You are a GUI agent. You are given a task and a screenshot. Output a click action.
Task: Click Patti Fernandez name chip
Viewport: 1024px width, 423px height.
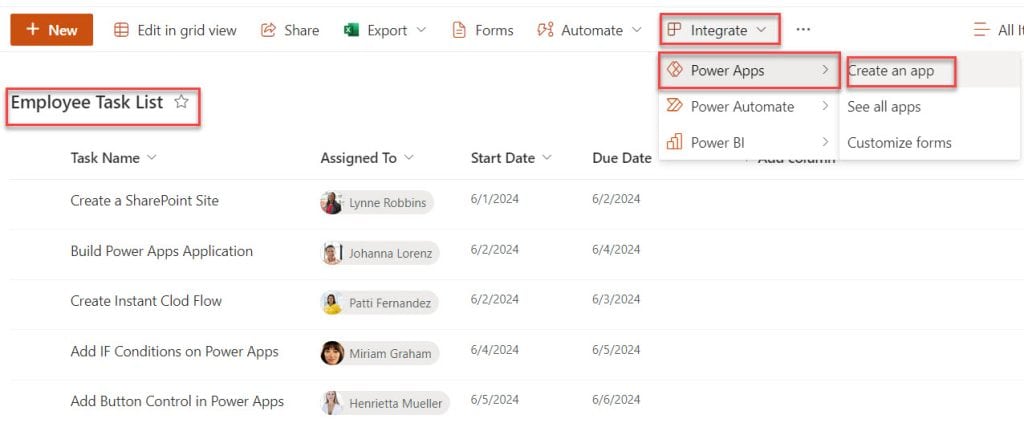[379, 303]
